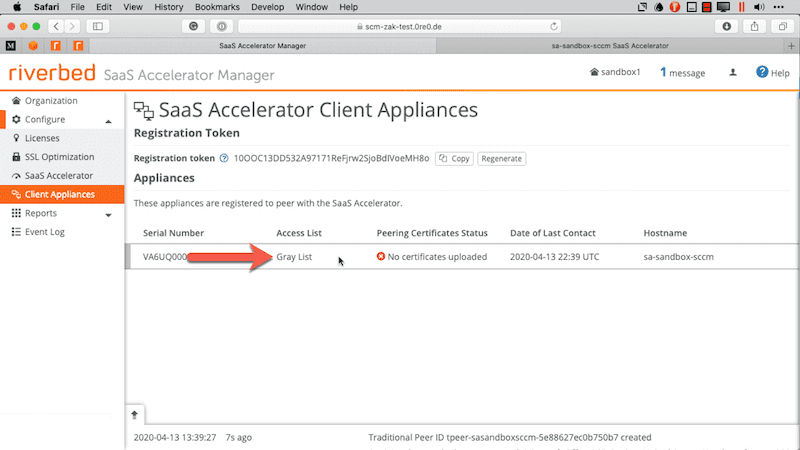This screenshot has height=450, width=800.
Task: Toggle the event log panel up arrow
Action: 135,415
